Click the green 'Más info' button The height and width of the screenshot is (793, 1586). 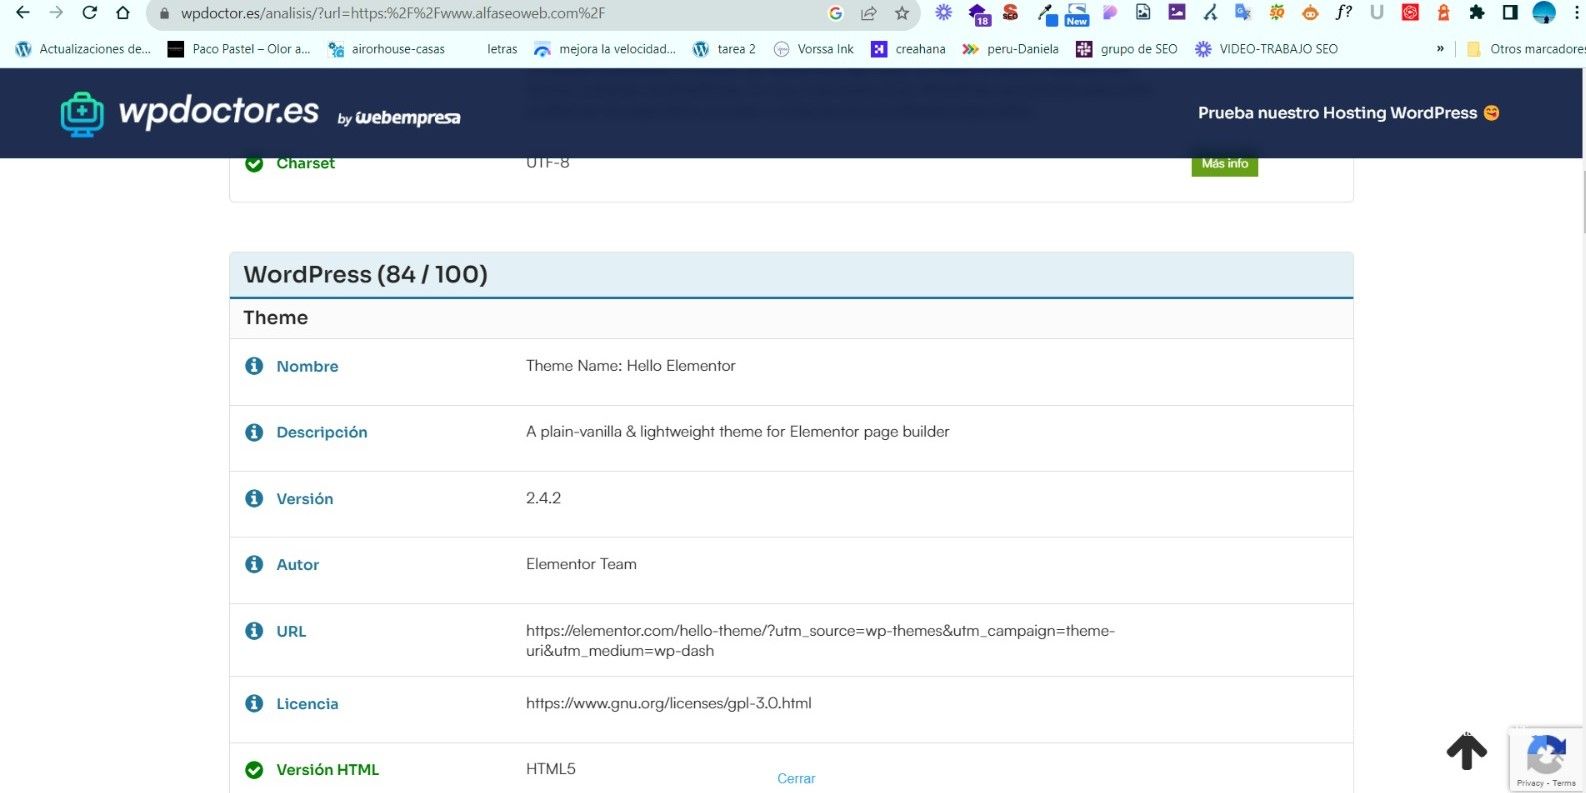pos(1224,164)
